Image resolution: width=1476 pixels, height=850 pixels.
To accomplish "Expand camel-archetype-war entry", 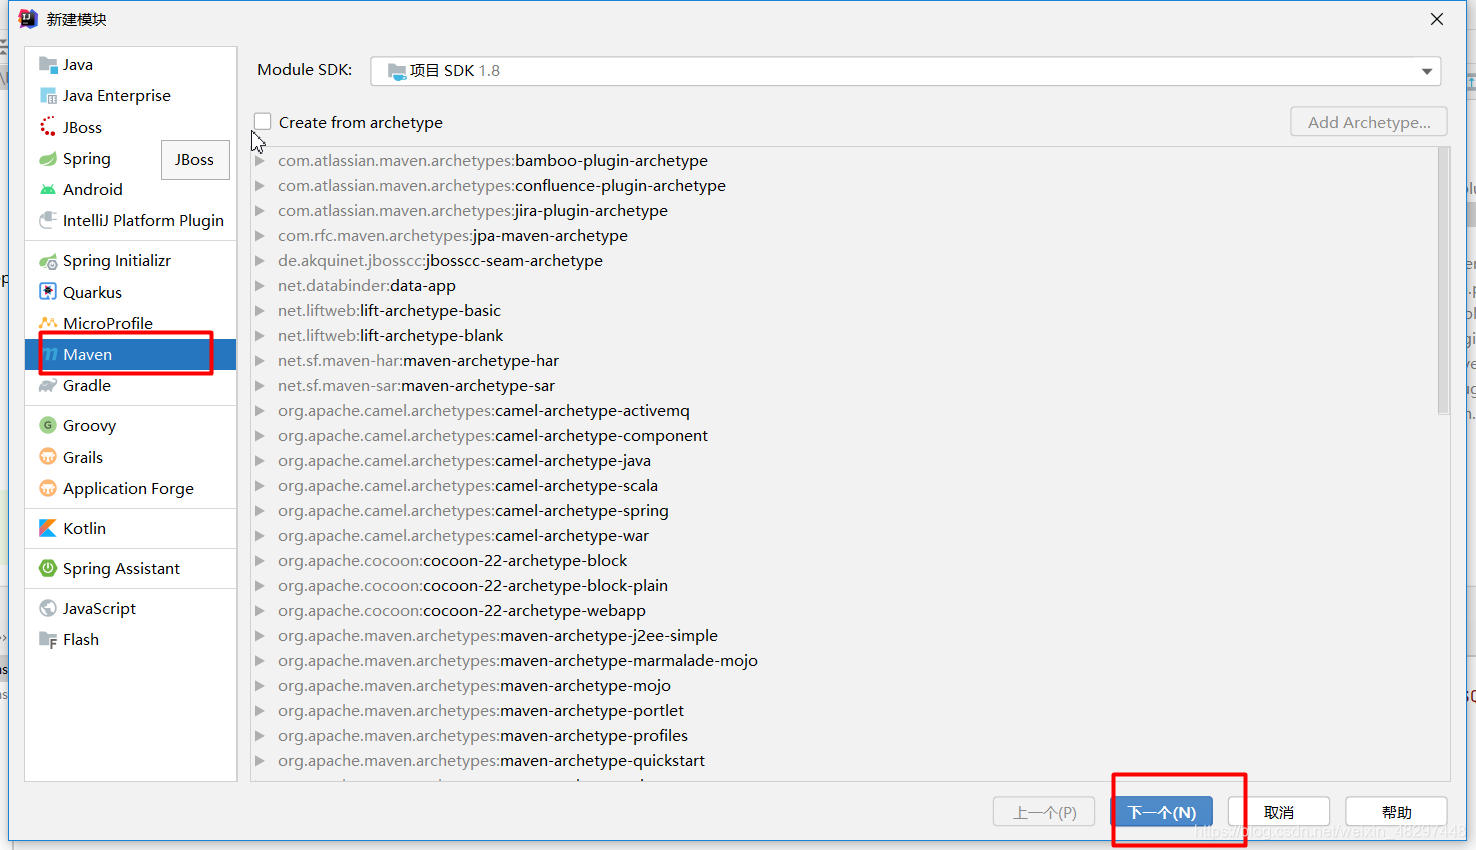I will click(260, 536).
